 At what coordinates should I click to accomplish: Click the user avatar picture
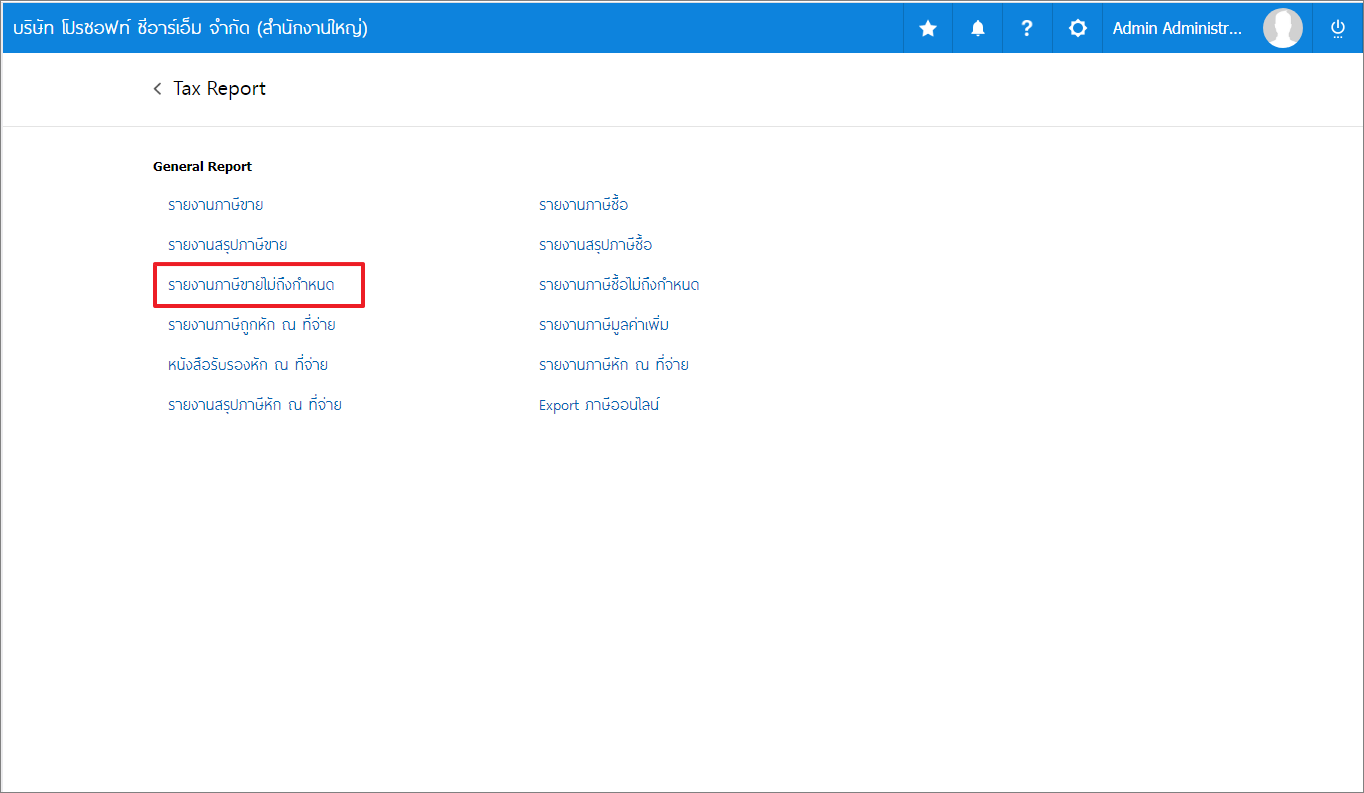(1283, 28)
